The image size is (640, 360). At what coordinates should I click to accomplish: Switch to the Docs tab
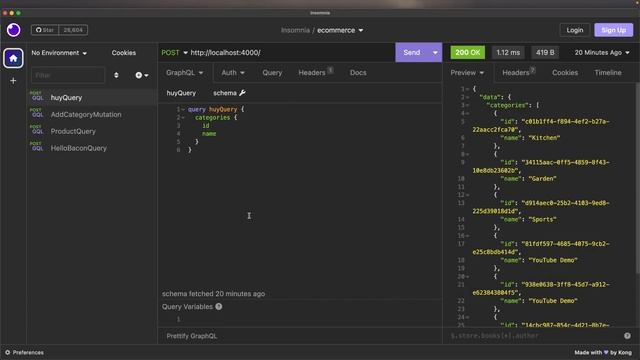(x=358, y=73)
